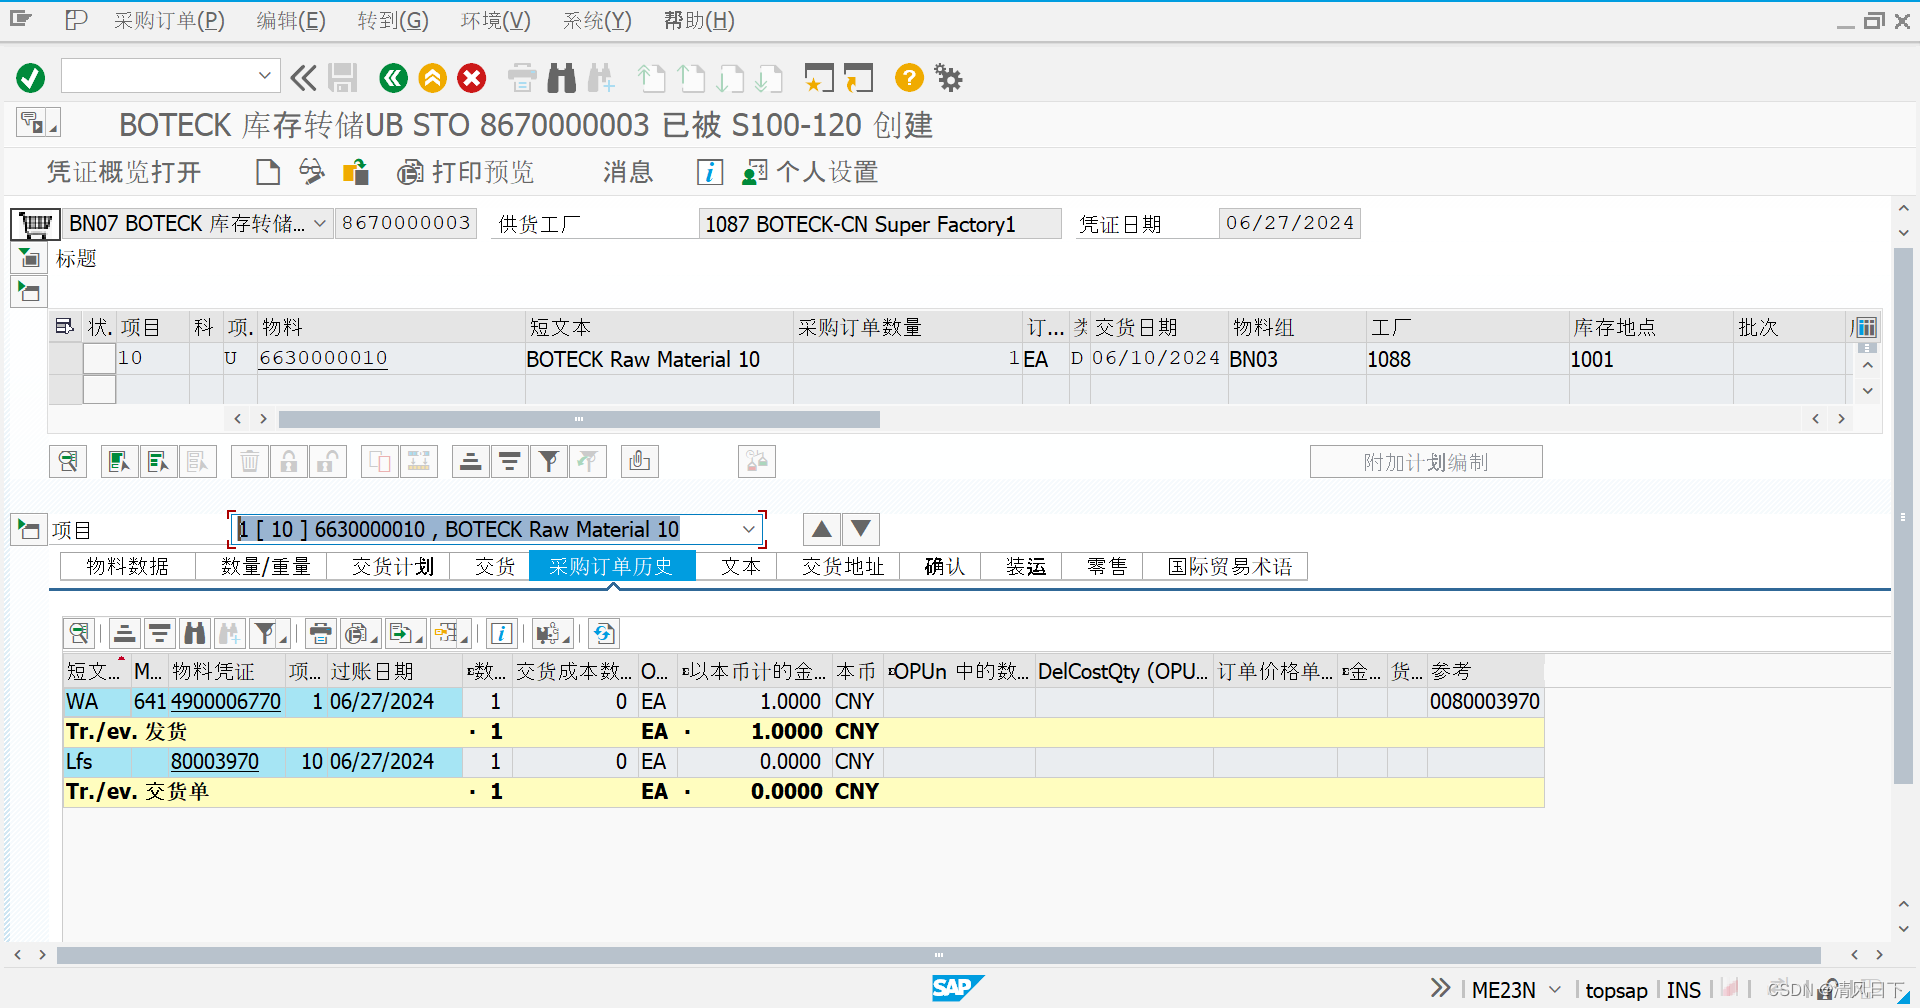Click the Sort Descending icon in item toolbar
The height and width of the screenshot is (1008, 1920).
[x=509, y=461]
